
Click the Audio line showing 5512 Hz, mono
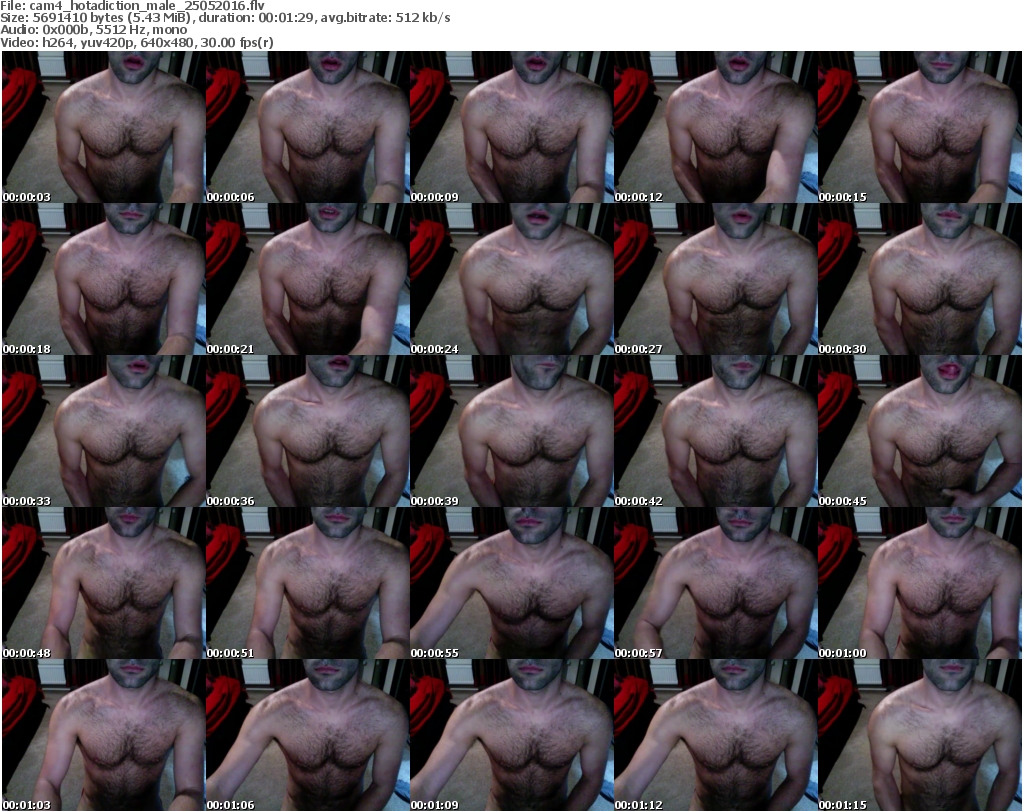click(93, 30)
